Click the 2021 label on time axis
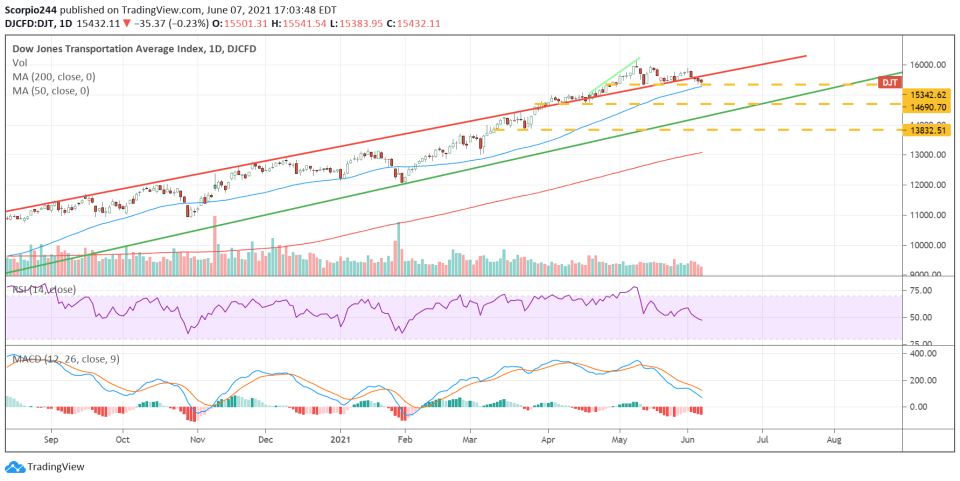 [341, 439]
